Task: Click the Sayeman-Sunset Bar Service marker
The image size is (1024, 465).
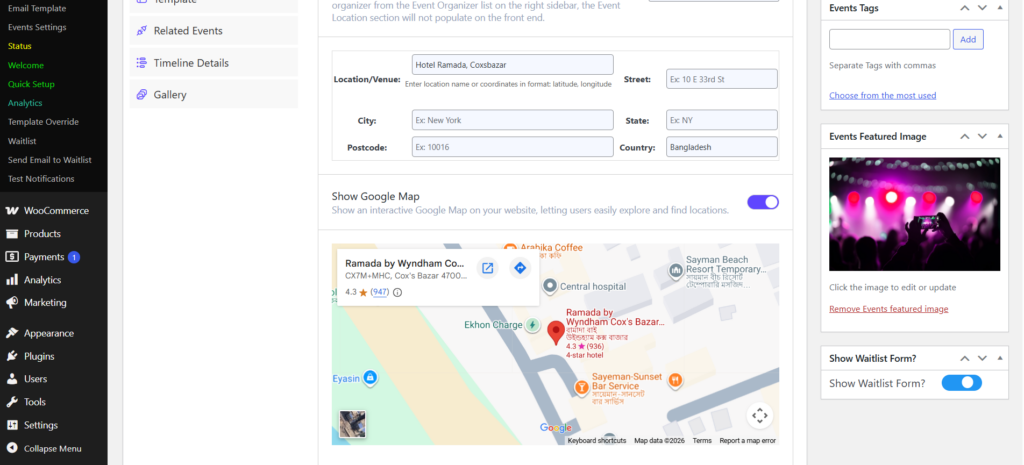Action: 581,387
